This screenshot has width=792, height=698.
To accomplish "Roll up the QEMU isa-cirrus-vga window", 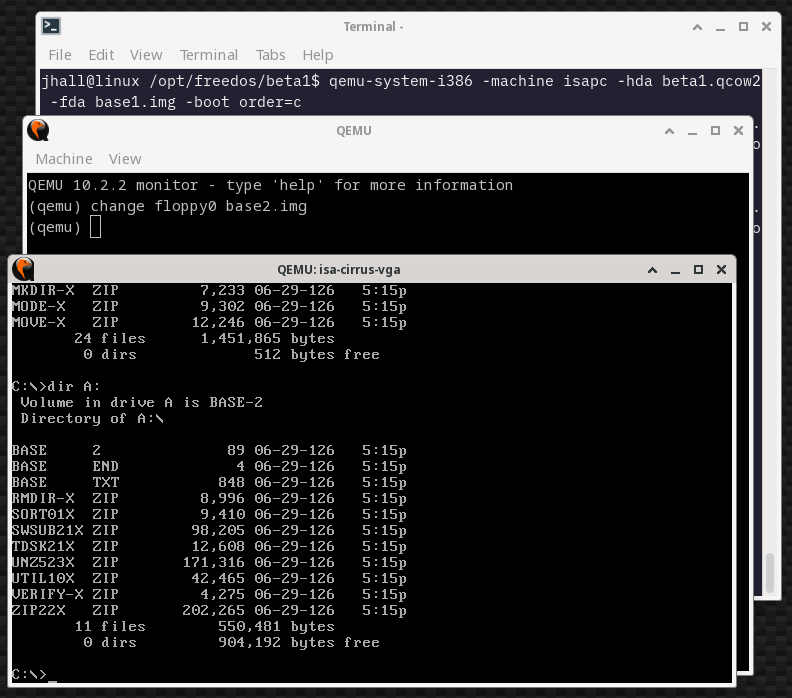I will tap(653, 270).
